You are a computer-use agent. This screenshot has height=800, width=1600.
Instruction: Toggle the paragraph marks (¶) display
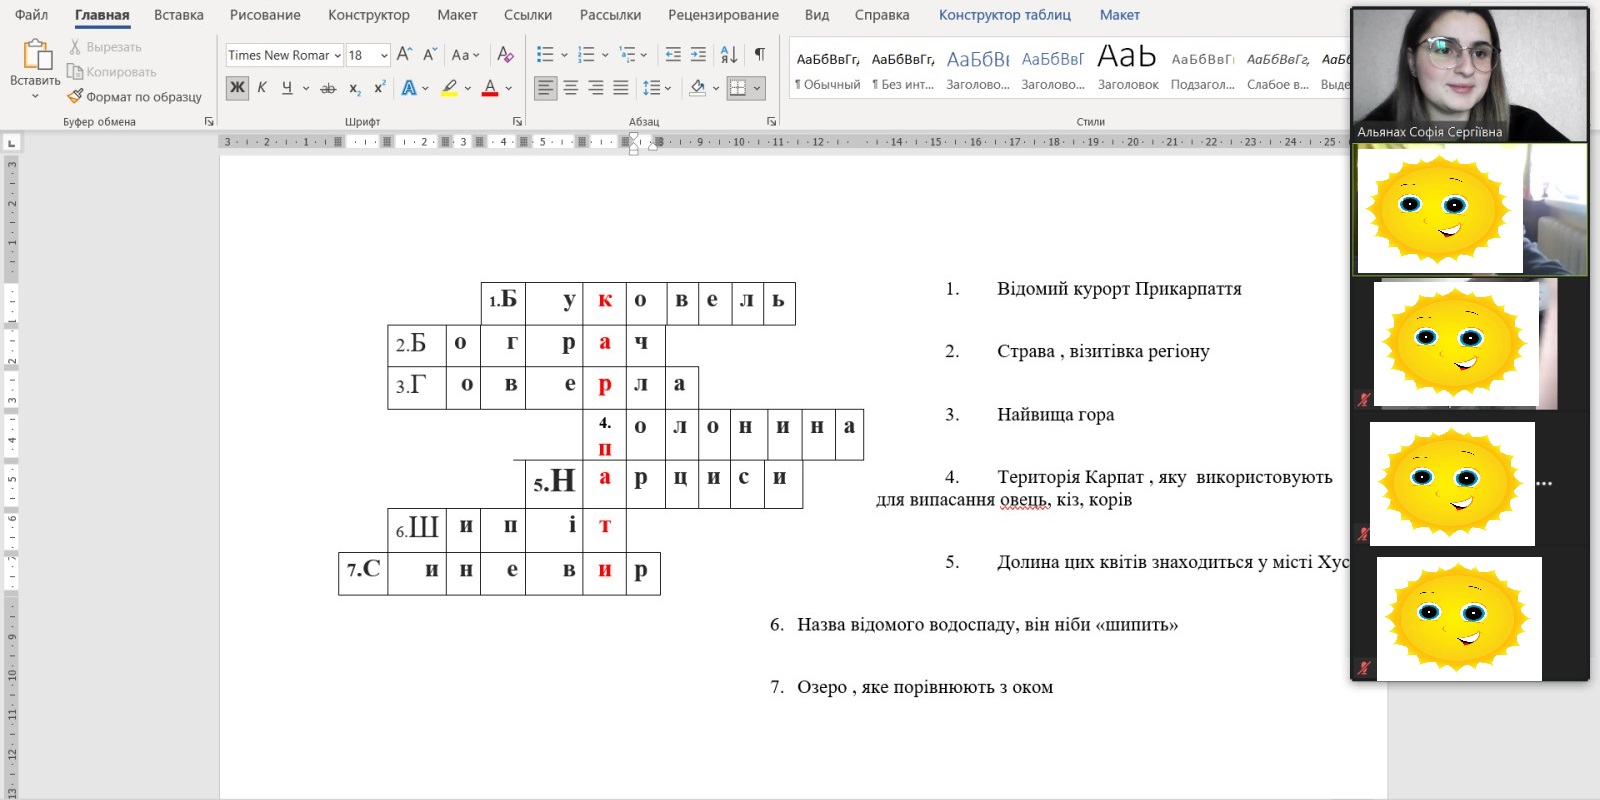[760, 55]
